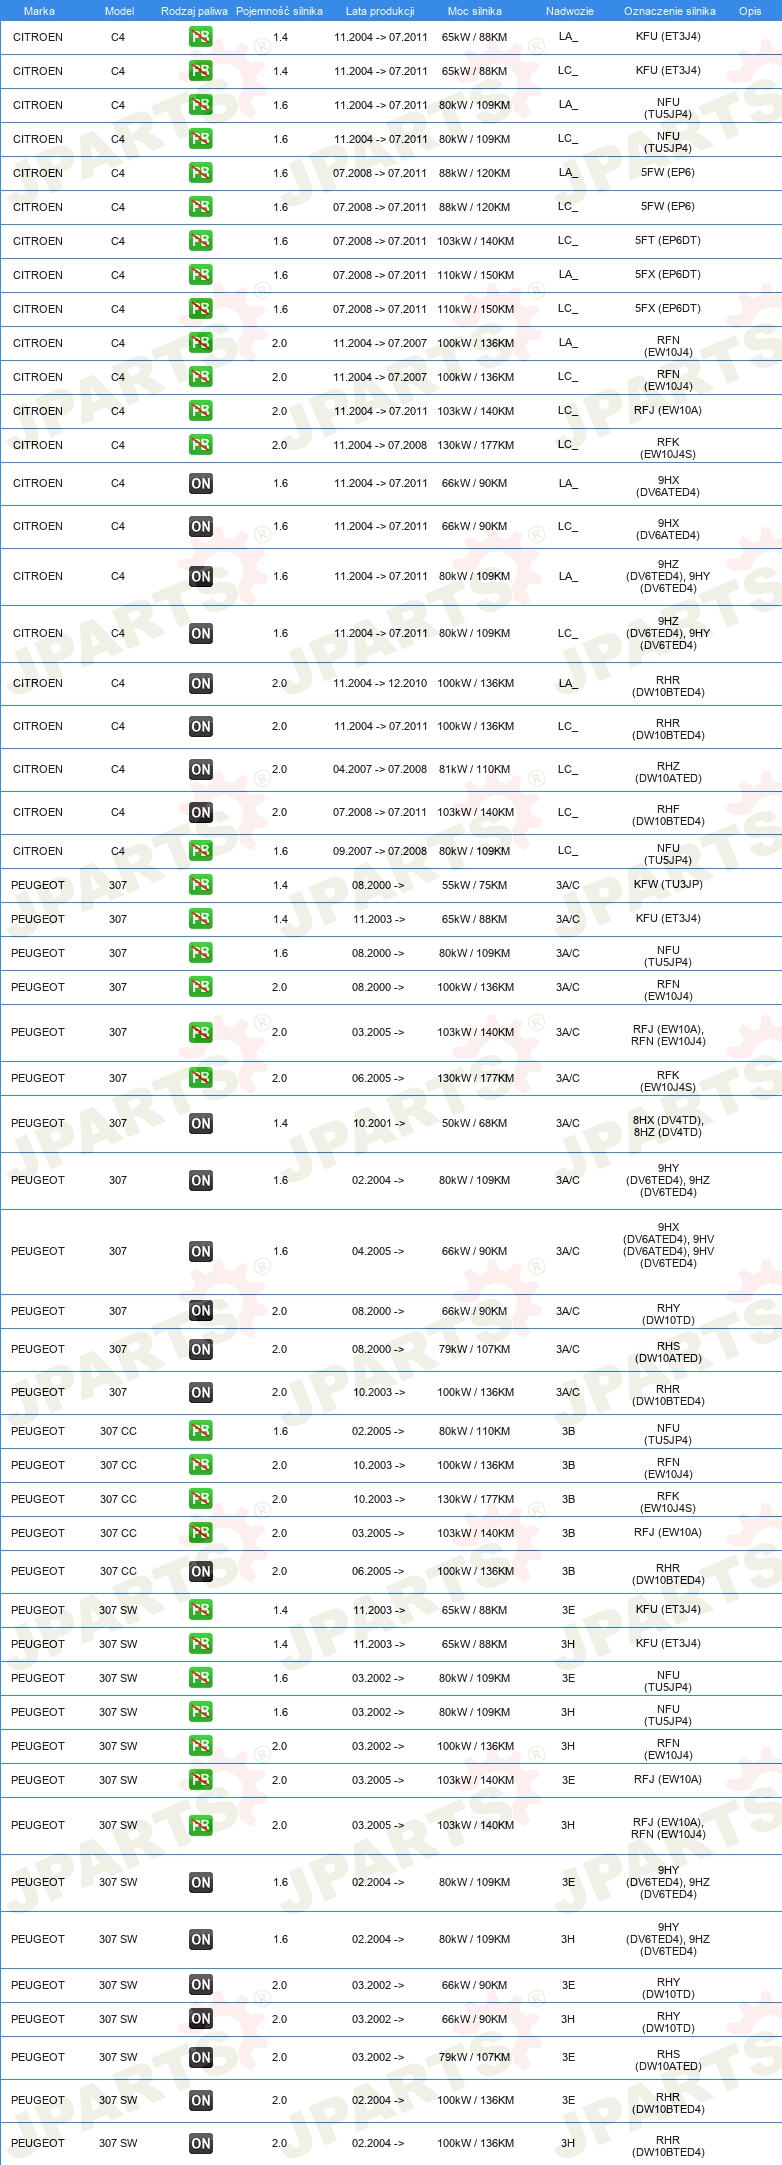Image resolution: width=782 pixels, height=2165 pixels.
Task: Click the '5FT (EP6DT)' engine code cell
Action: pyautogui.click(x=668, y=241)
